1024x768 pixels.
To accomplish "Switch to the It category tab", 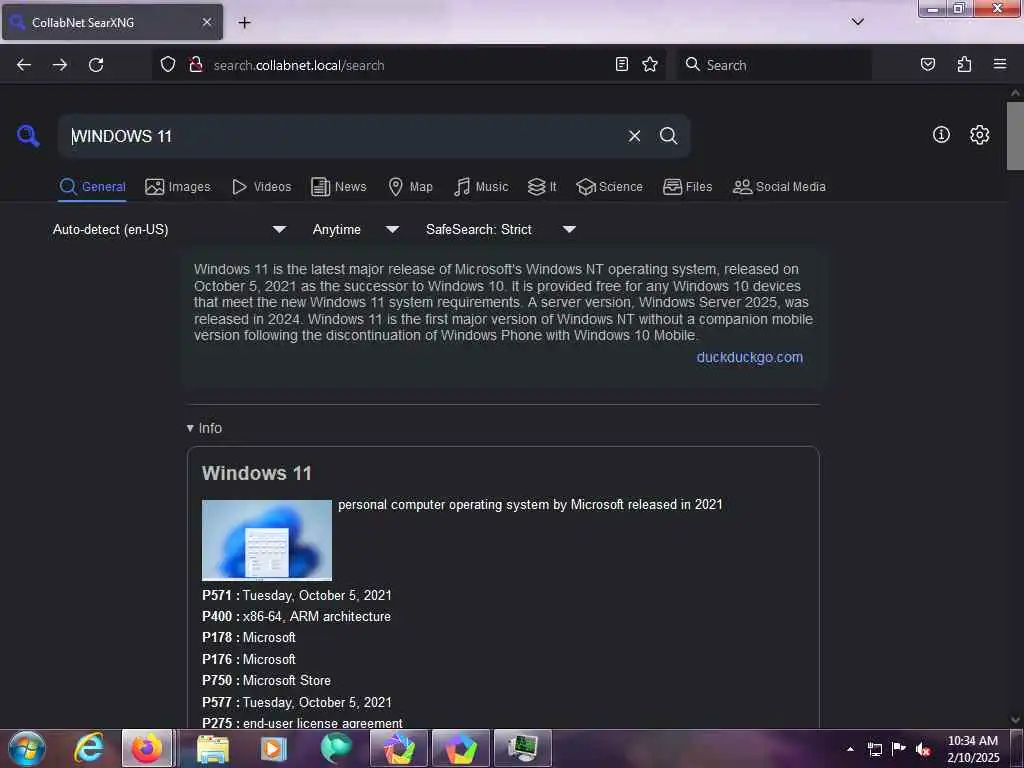I will [542, 187].
